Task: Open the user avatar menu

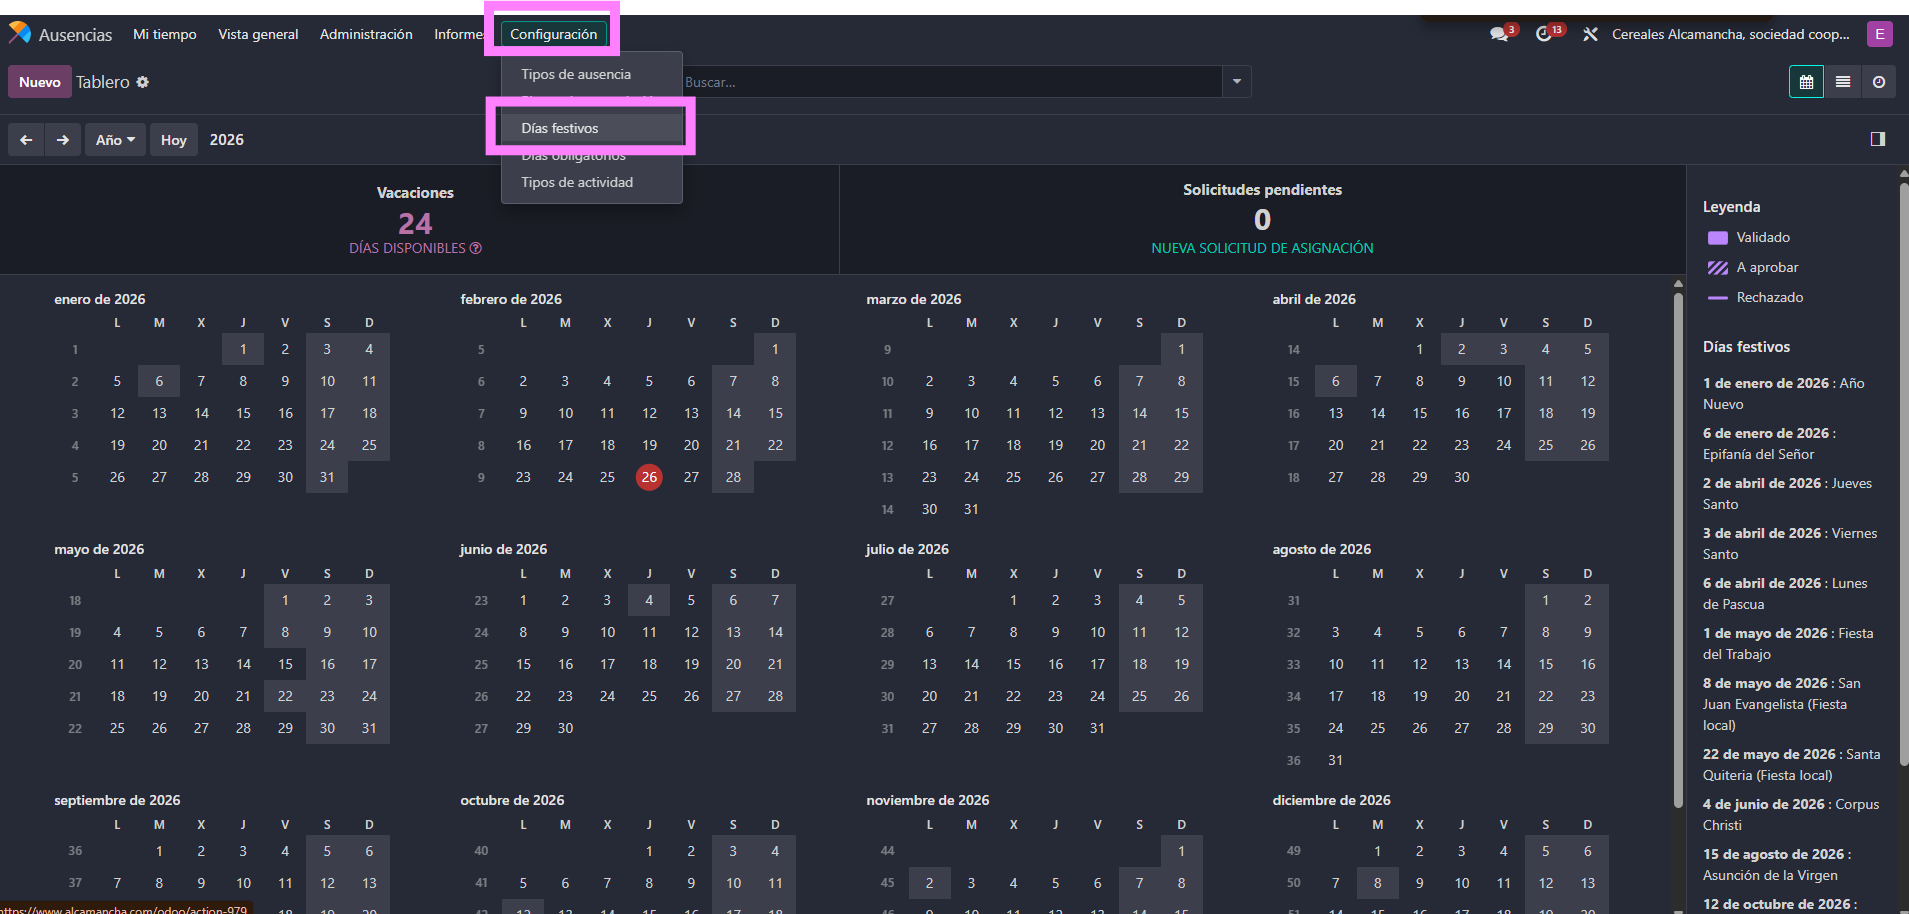Action: click(x=1880, y=34)
